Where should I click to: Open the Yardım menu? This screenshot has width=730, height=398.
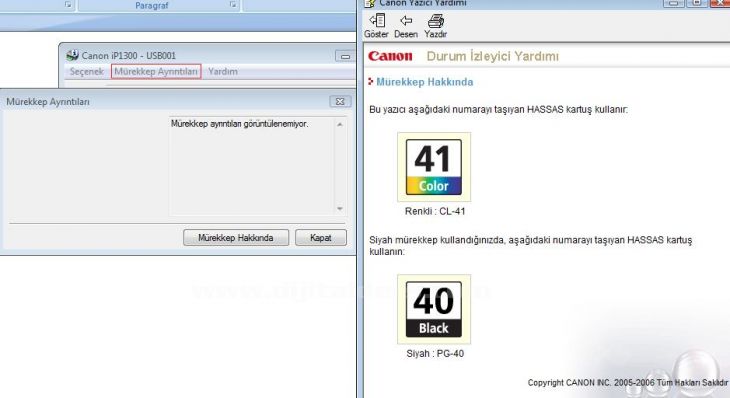223,72
